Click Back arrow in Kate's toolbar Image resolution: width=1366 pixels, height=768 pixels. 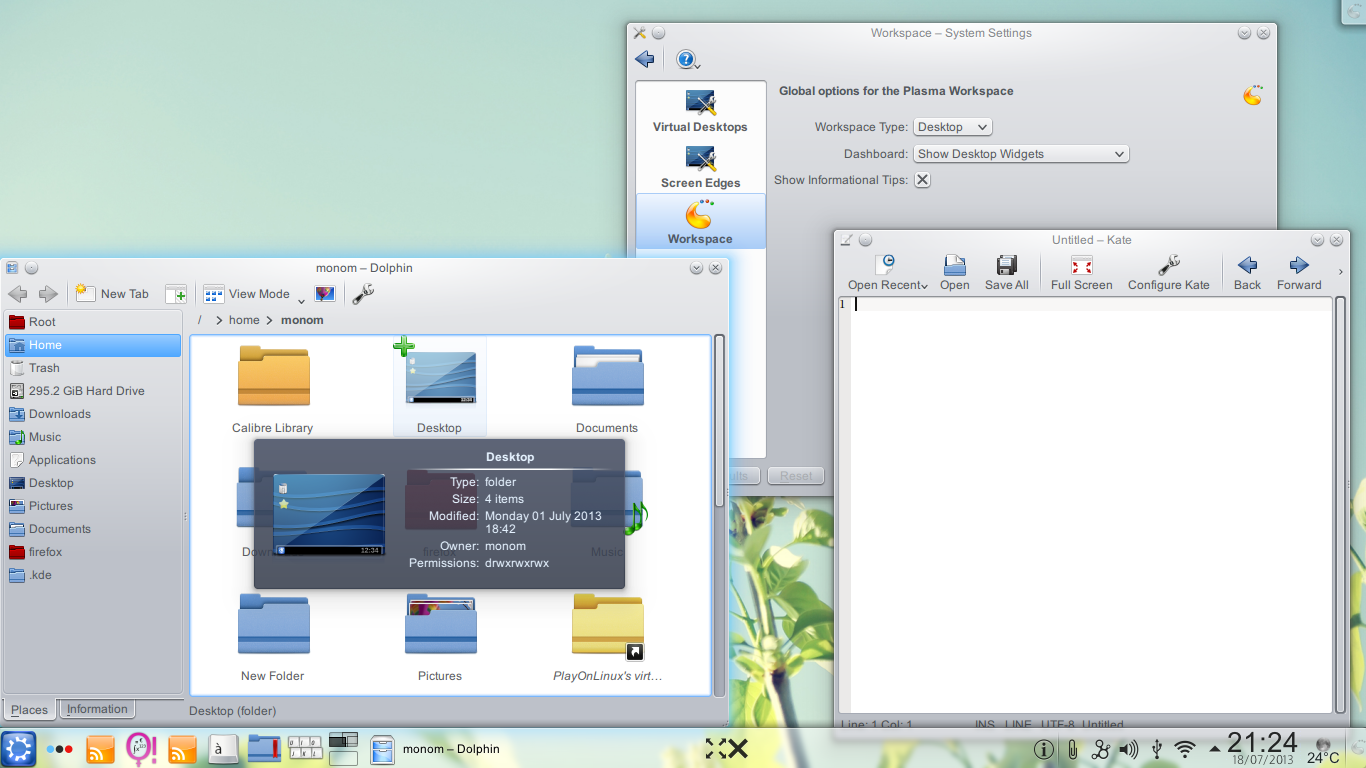coord(1247,272)
